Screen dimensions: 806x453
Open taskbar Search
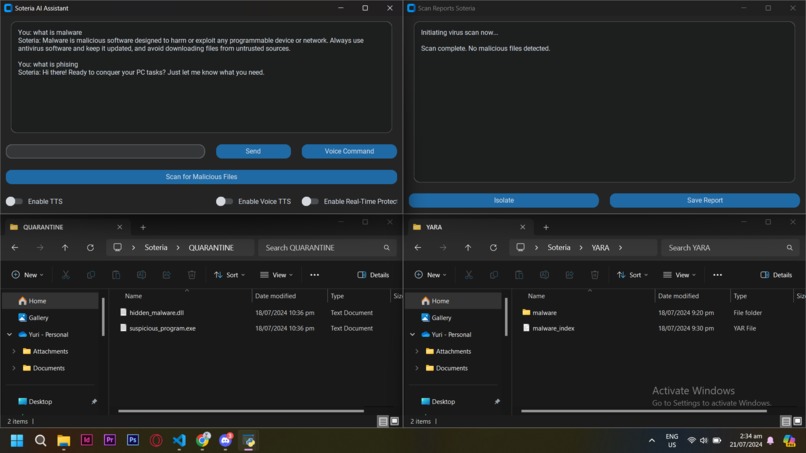pyautogui.click(x=40, y=441)
